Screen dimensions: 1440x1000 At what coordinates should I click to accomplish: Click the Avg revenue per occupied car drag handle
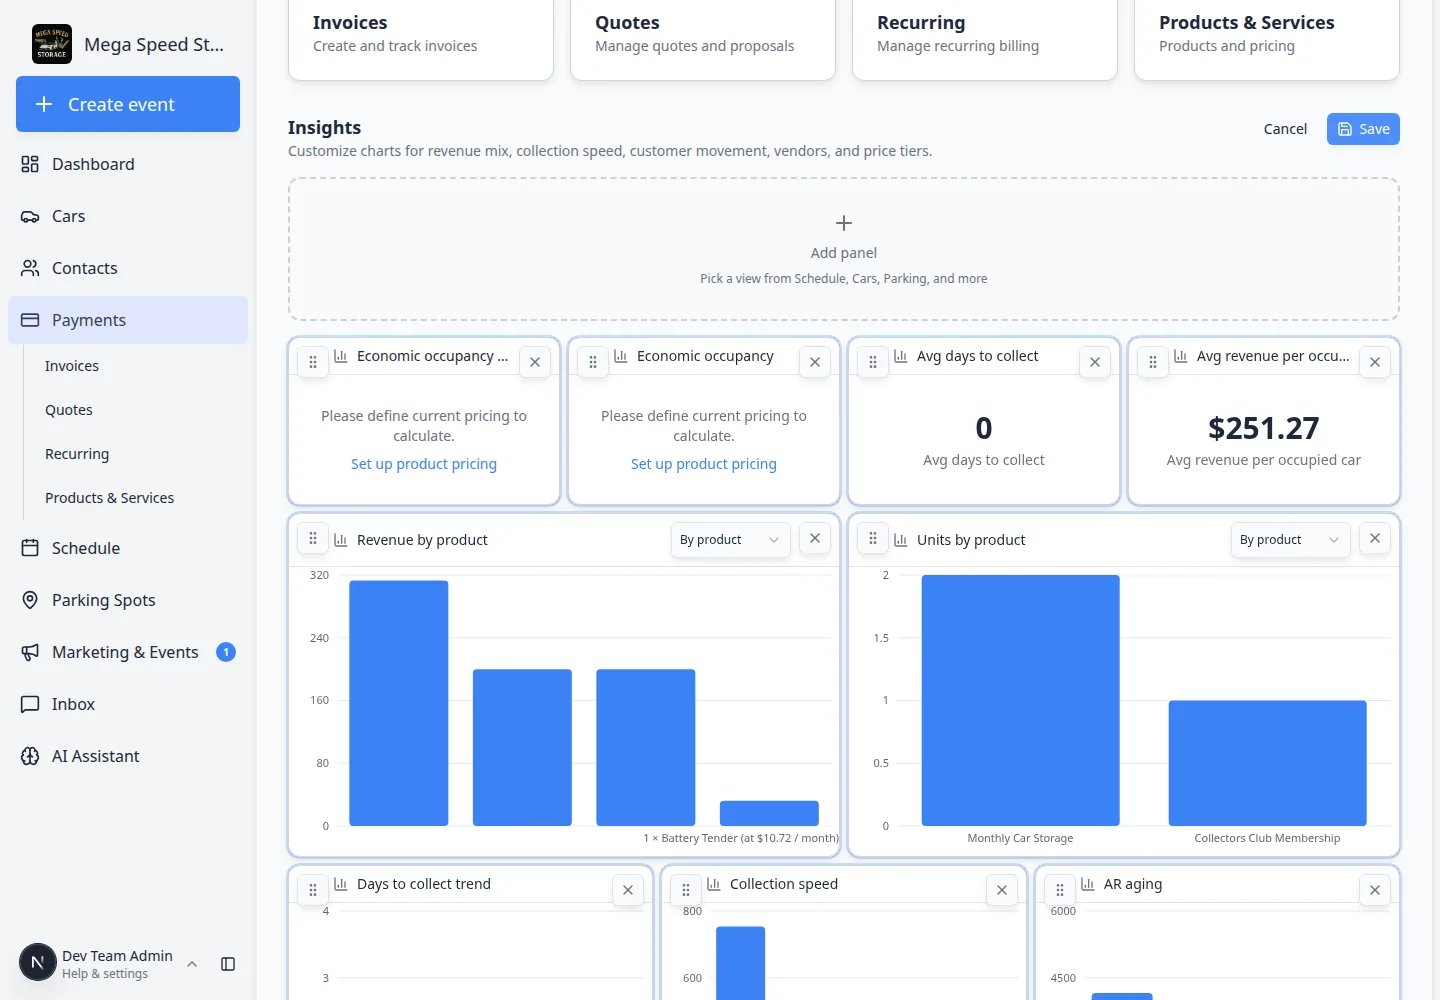tap(1153, 362)
